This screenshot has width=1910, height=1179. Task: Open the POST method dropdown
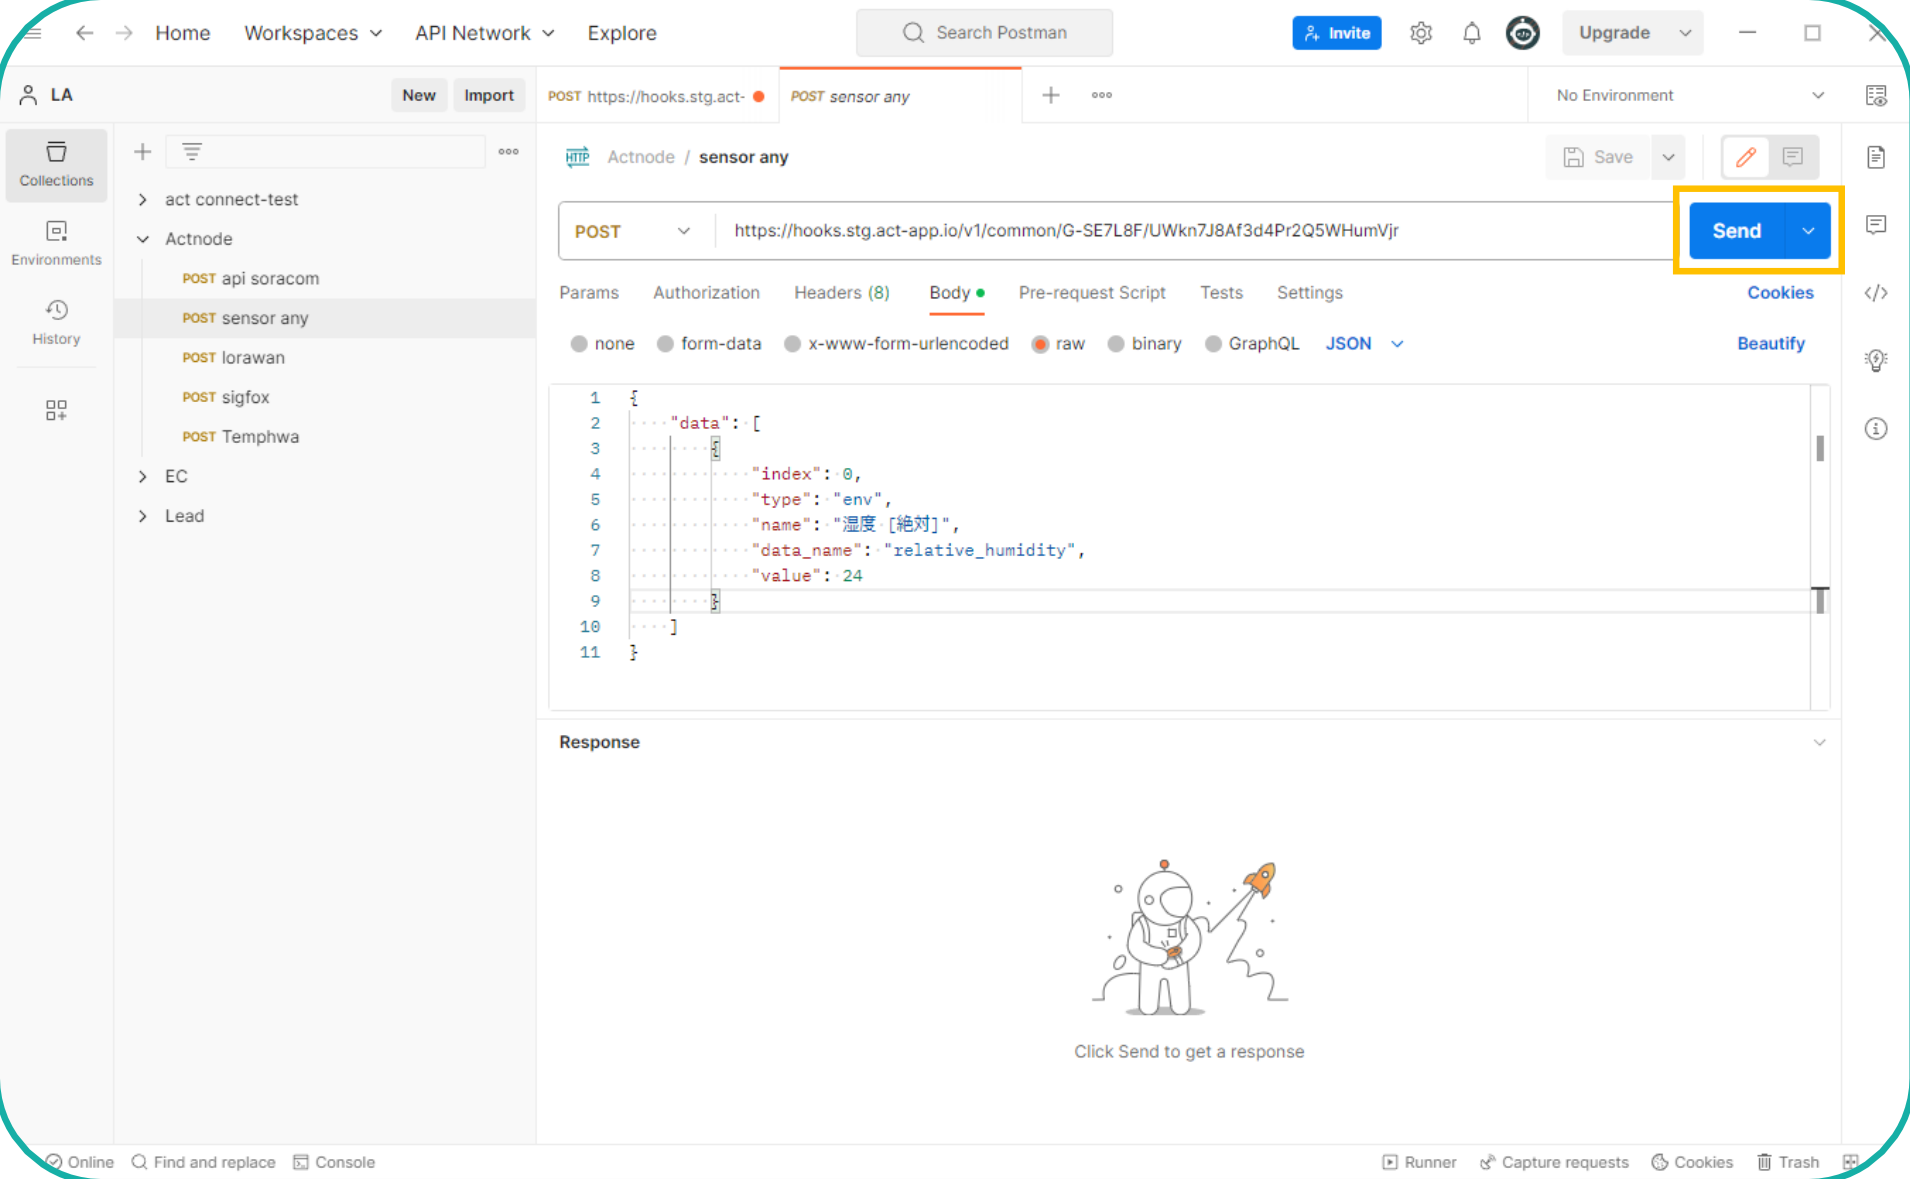coord(634,231)
